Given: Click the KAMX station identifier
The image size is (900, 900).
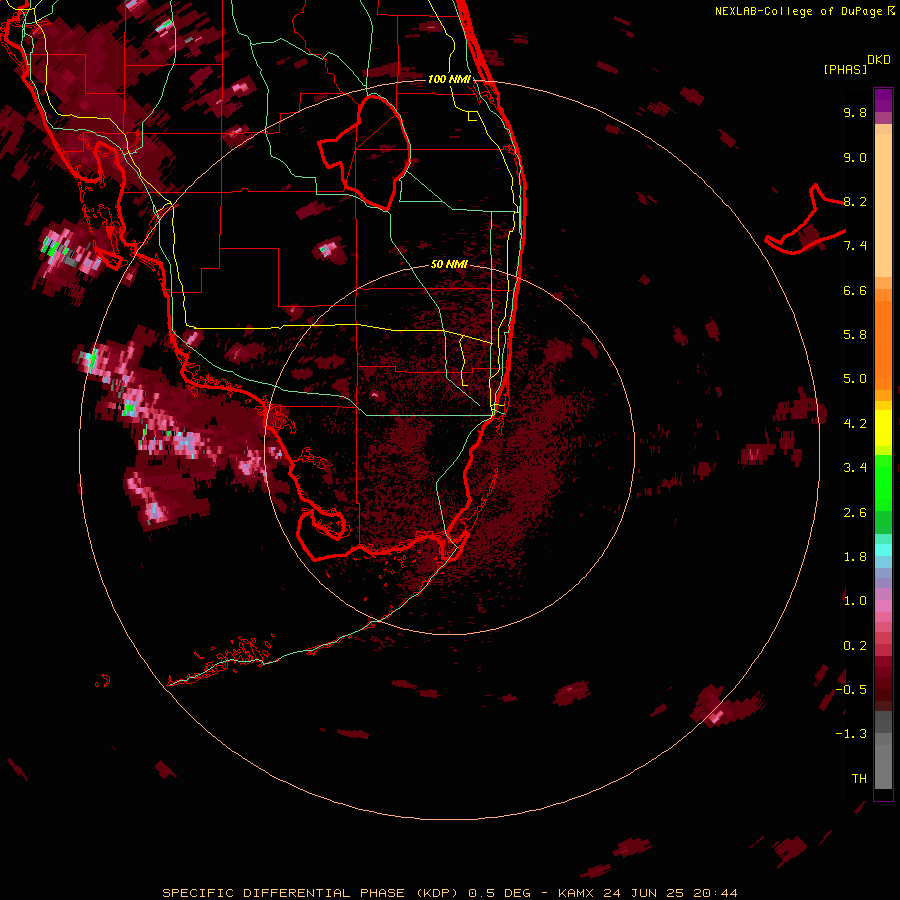Looking at the screenshot, I should pyautogui.click(x=577, y=893).
